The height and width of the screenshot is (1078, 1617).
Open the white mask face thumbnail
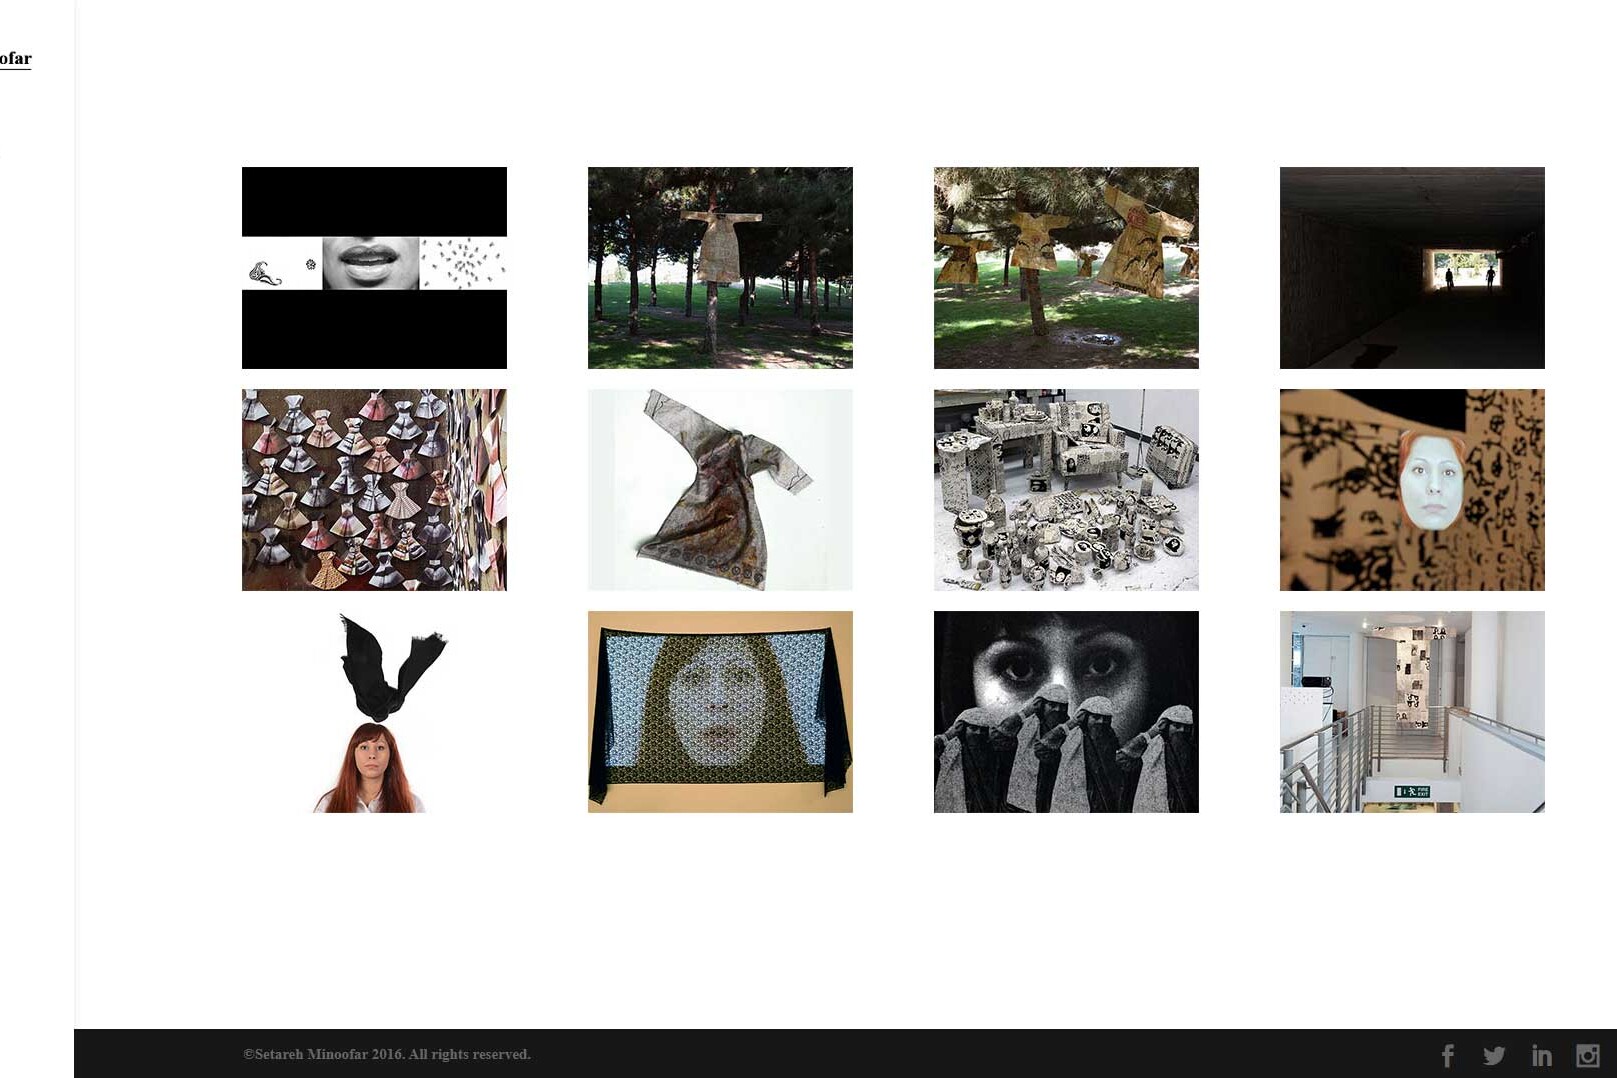pyautogui.click(x=1412, y=489)
